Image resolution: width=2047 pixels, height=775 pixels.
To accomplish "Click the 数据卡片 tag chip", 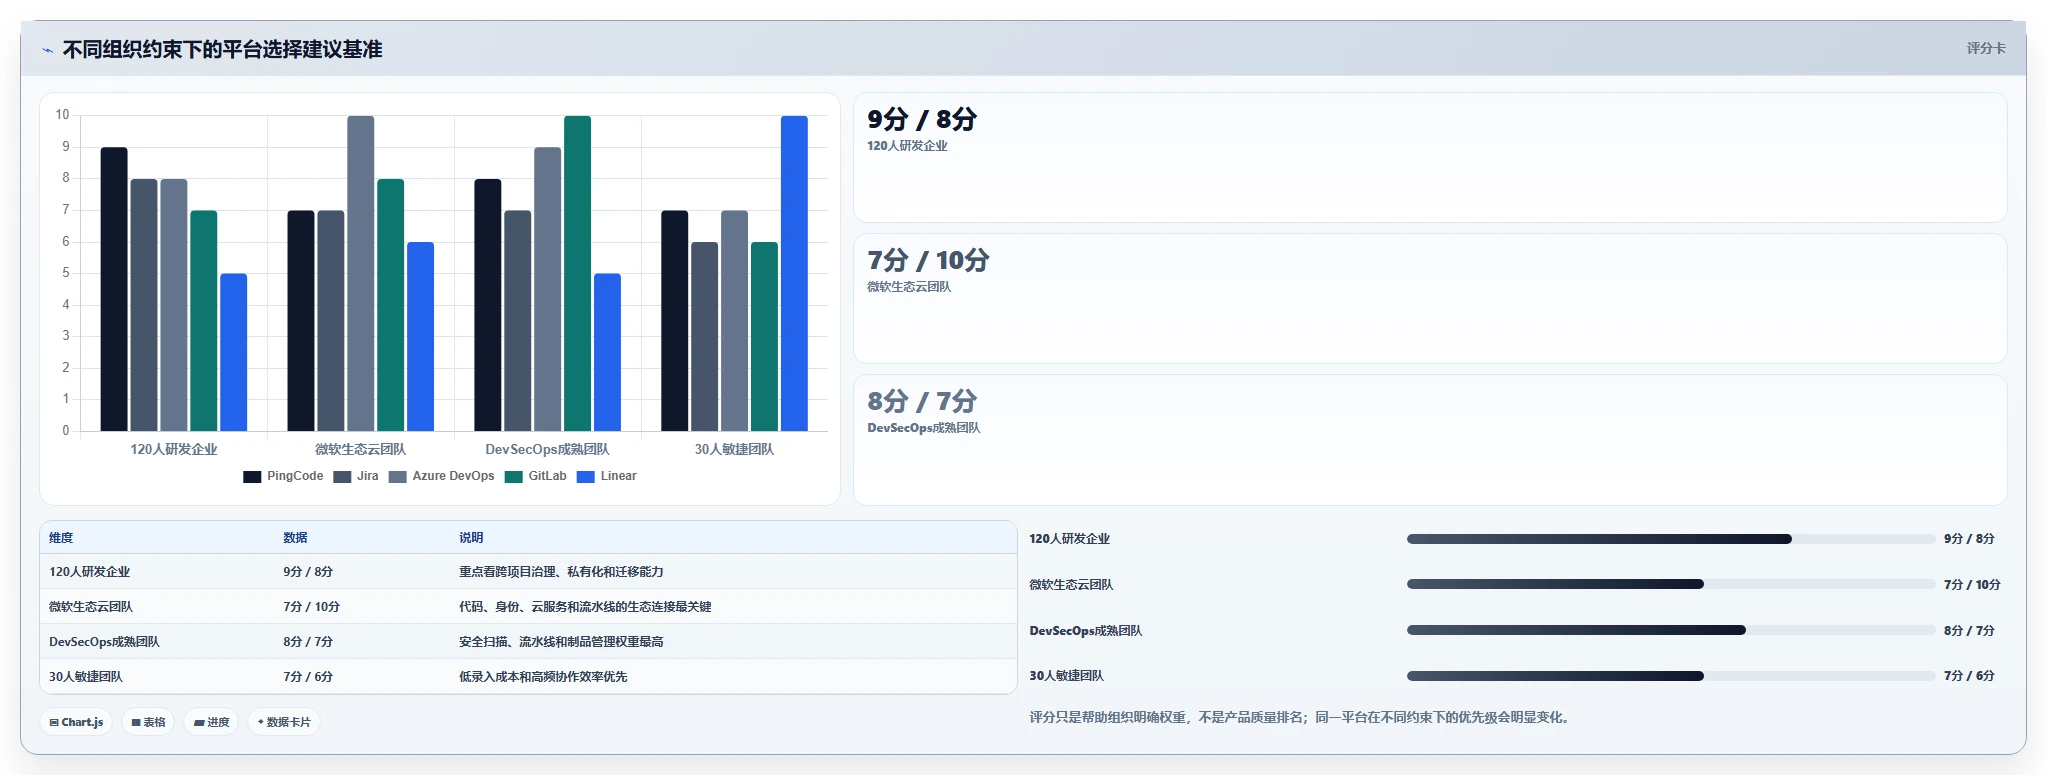I will [x=284, y=722].
